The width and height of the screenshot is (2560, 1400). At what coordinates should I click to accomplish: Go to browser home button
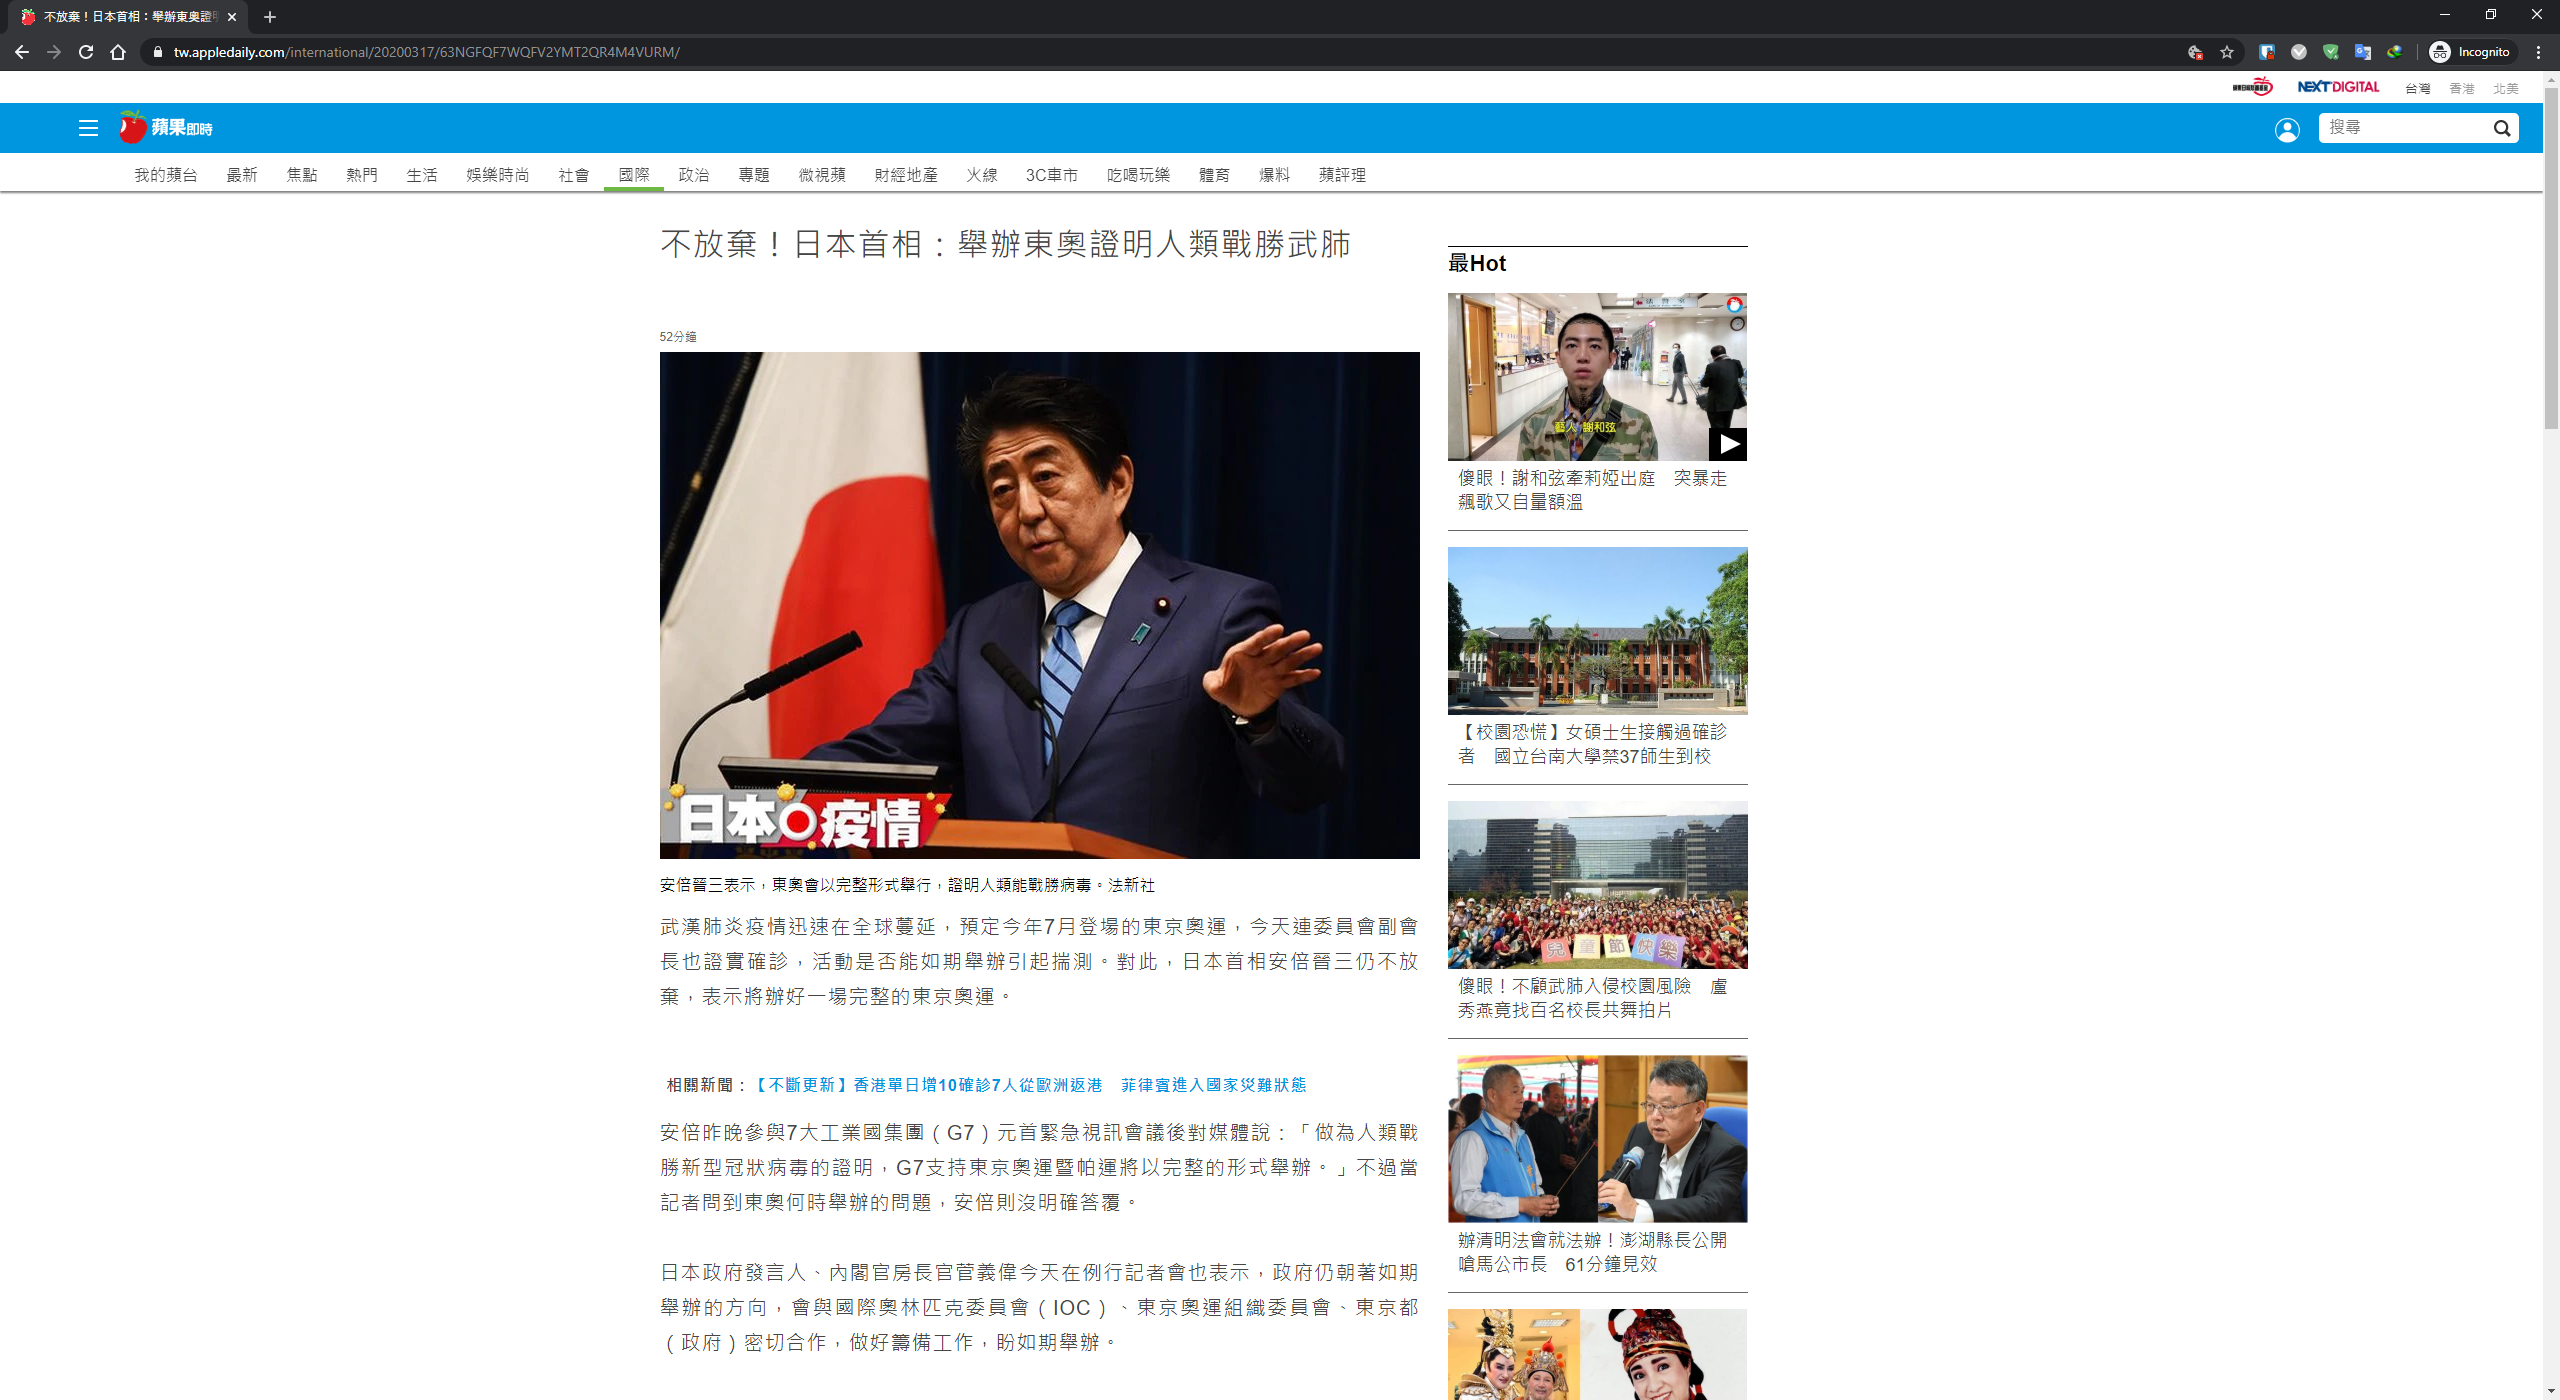[x=118, y=52]
